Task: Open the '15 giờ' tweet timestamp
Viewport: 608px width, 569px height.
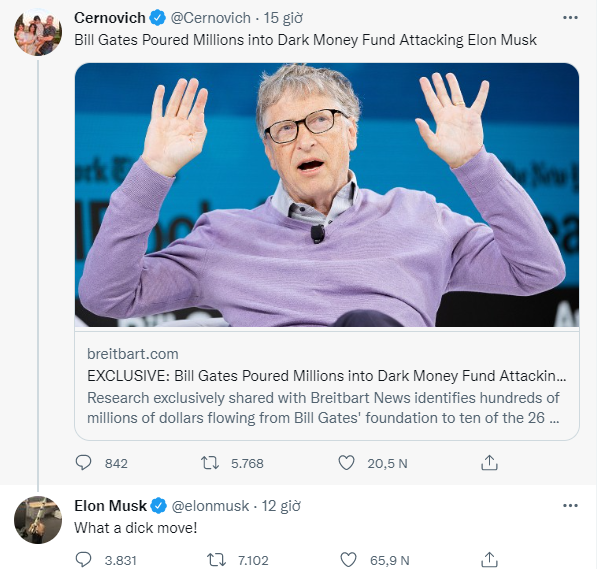Action: [285, 18]
